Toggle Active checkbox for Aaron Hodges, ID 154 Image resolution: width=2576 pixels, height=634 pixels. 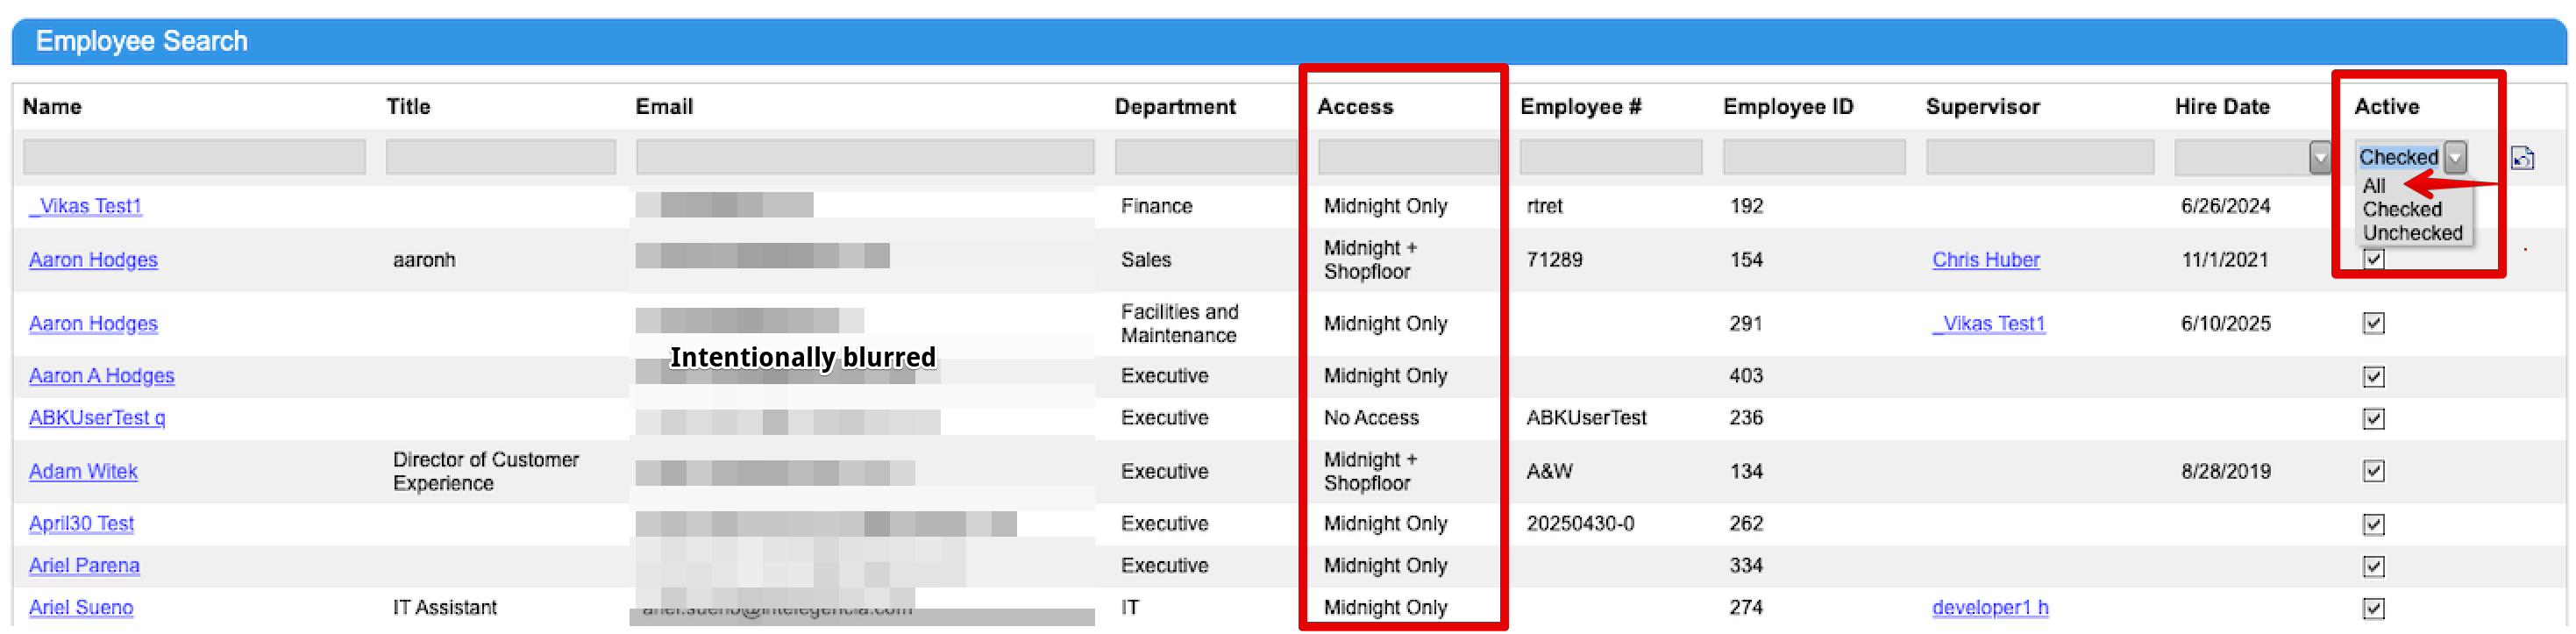tap(2374, 260)
